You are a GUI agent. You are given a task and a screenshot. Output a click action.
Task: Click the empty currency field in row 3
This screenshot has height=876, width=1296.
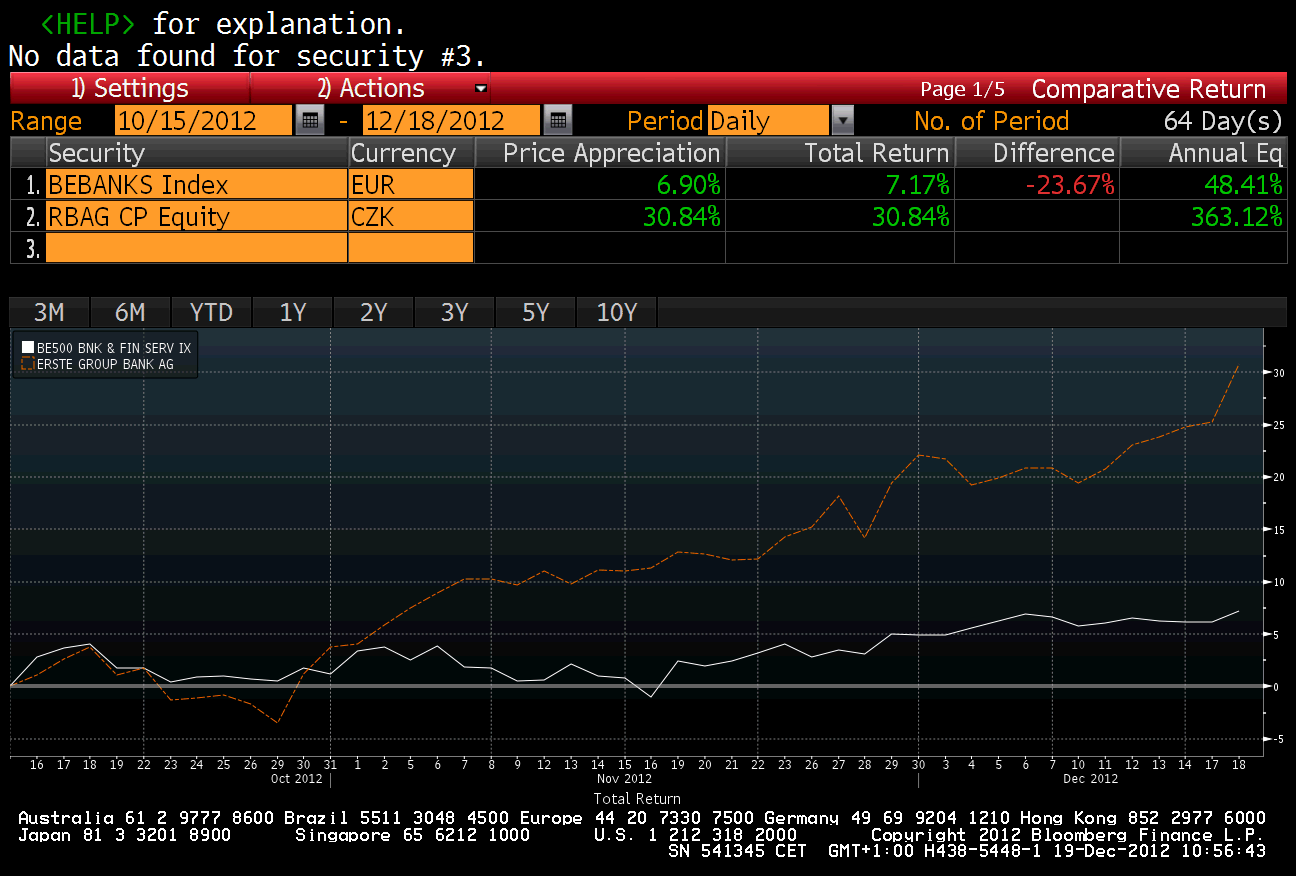(410, 248)
